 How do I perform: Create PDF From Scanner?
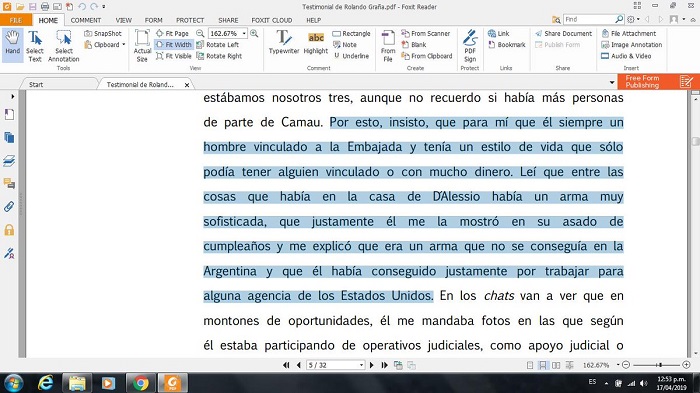(425, 33)
